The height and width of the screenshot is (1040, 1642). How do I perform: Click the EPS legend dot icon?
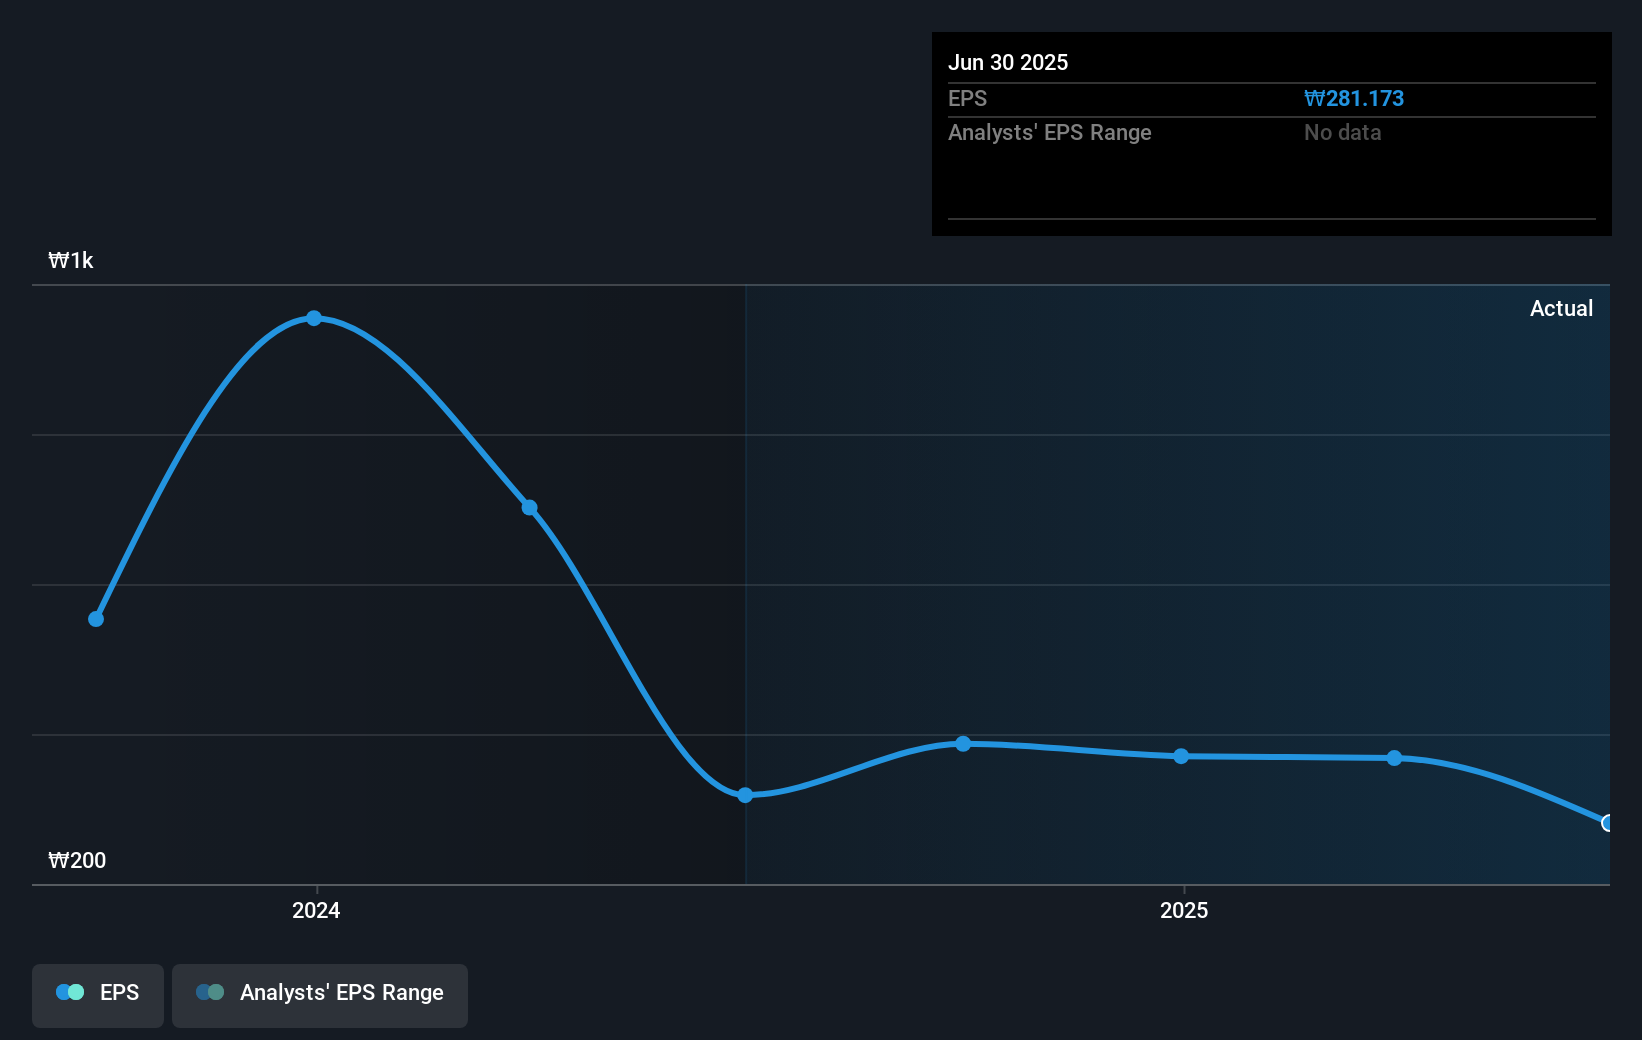(x=69, y=992)
